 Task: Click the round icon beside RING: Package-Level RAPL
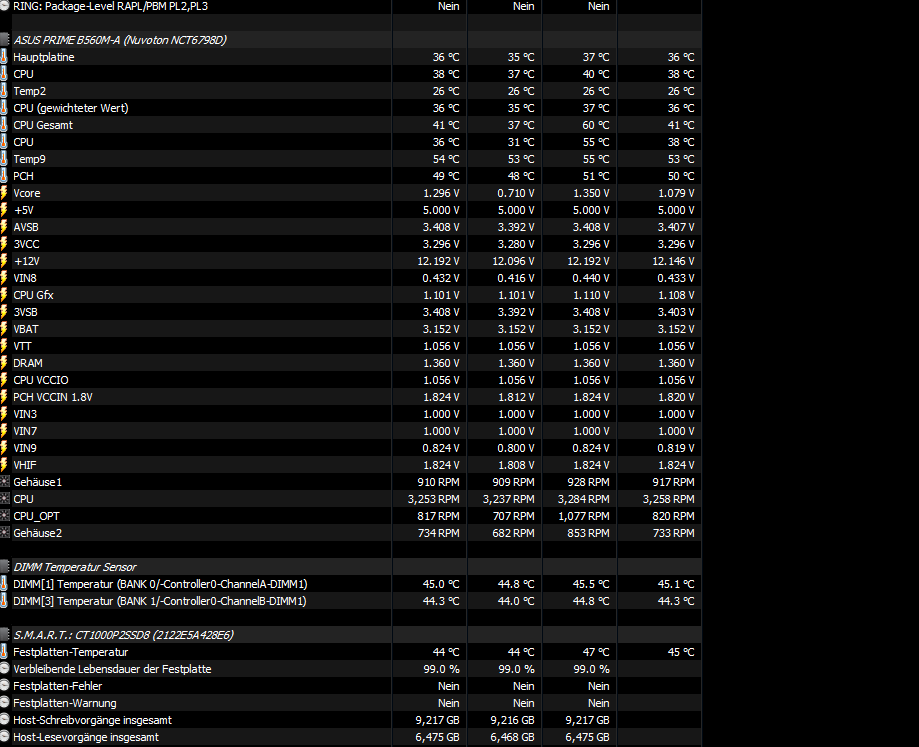tap(5, 6)
